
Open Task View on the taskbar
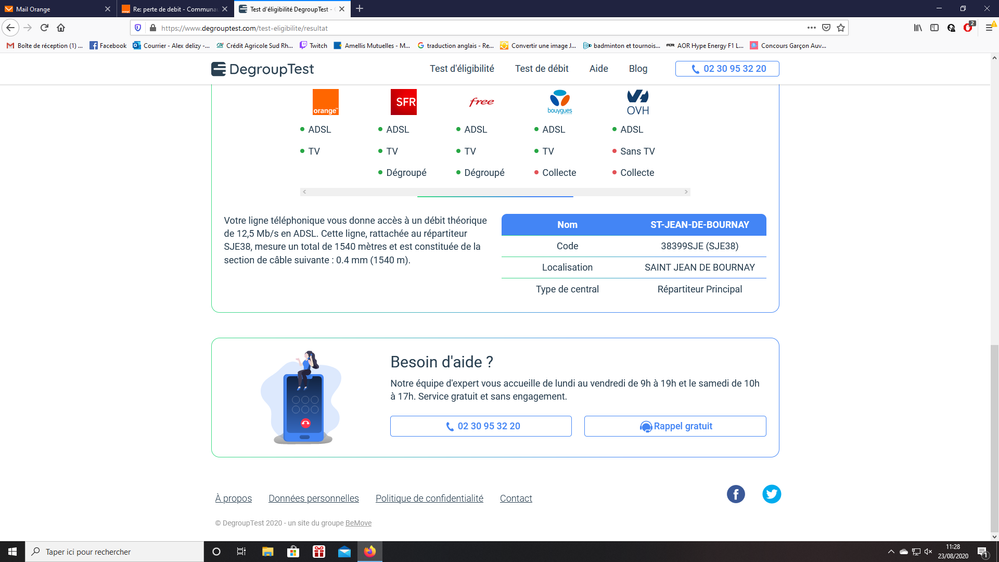point(241,551)
